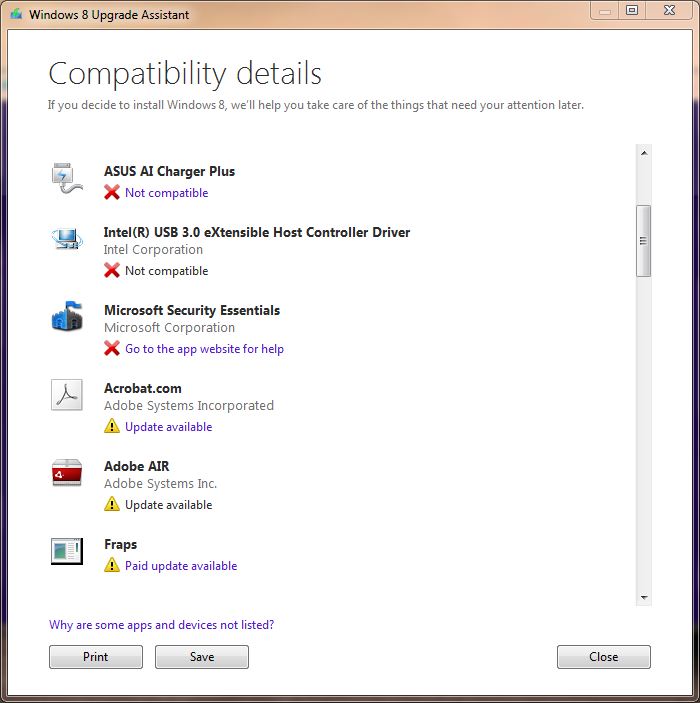The image size is (700, 703).
Task: Maximize the Upgrade Assistant window
Action: [x=632, y=10]
